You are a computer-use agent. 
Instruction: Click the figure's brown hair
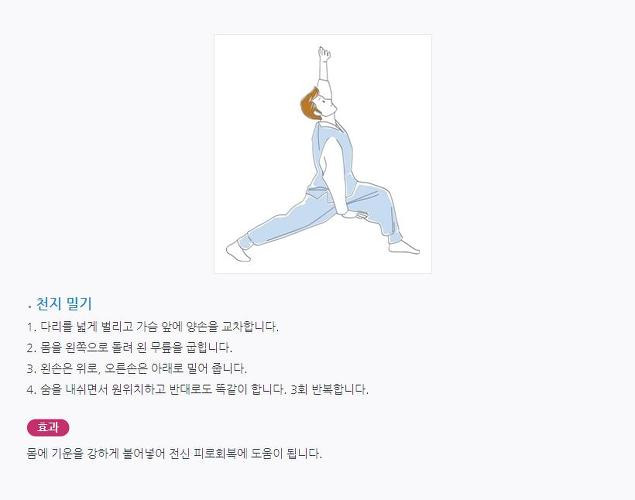coord(310,104)
